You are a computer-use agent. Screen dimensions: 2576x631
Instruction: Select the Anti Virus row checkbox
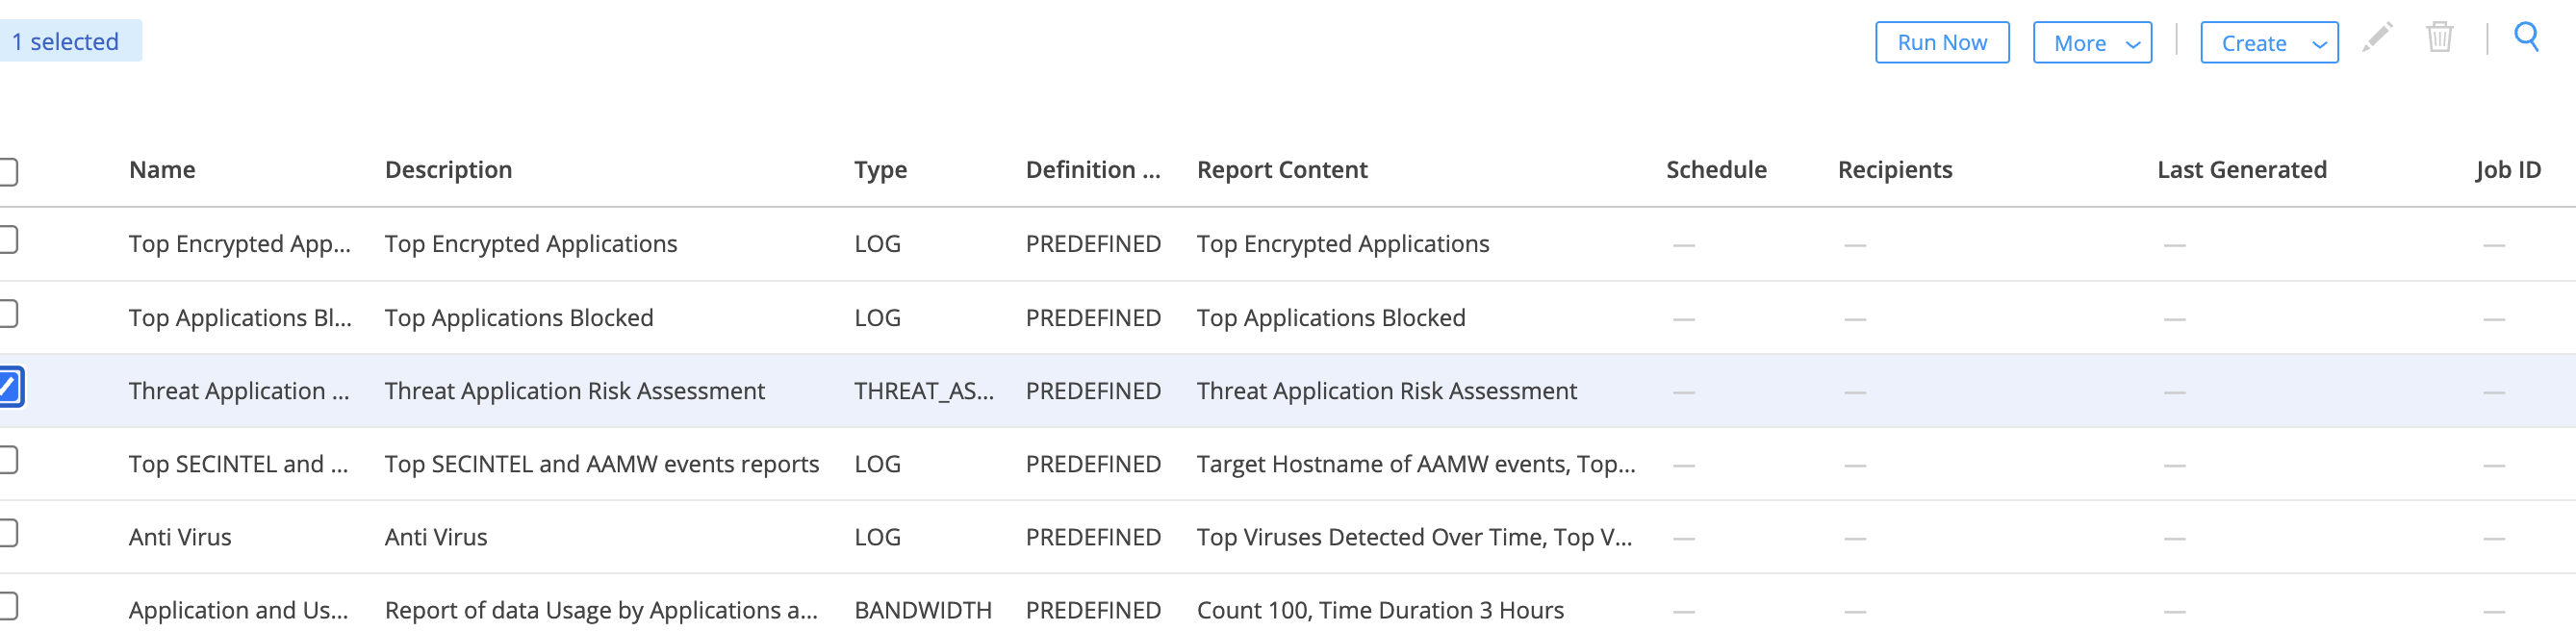pyautogui.click(x=7, y=534)
